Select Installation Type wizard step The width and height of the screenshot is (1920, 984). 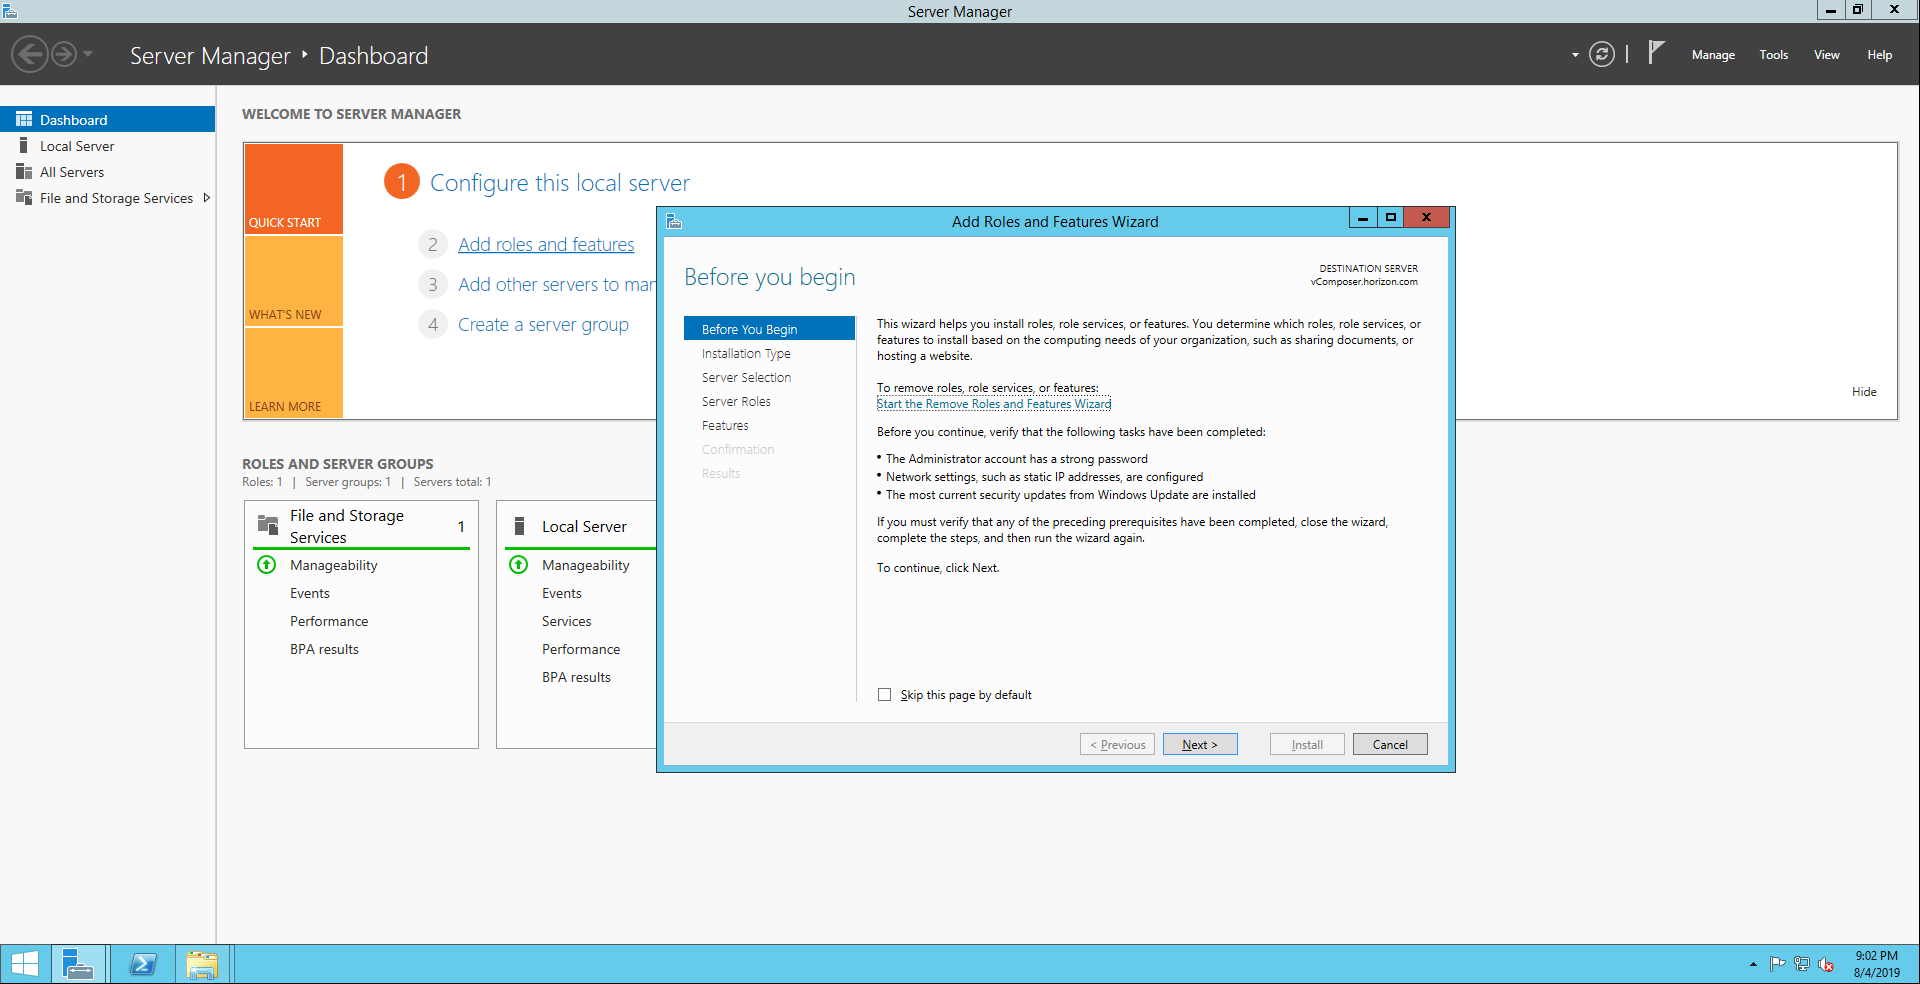pos(746,354)
